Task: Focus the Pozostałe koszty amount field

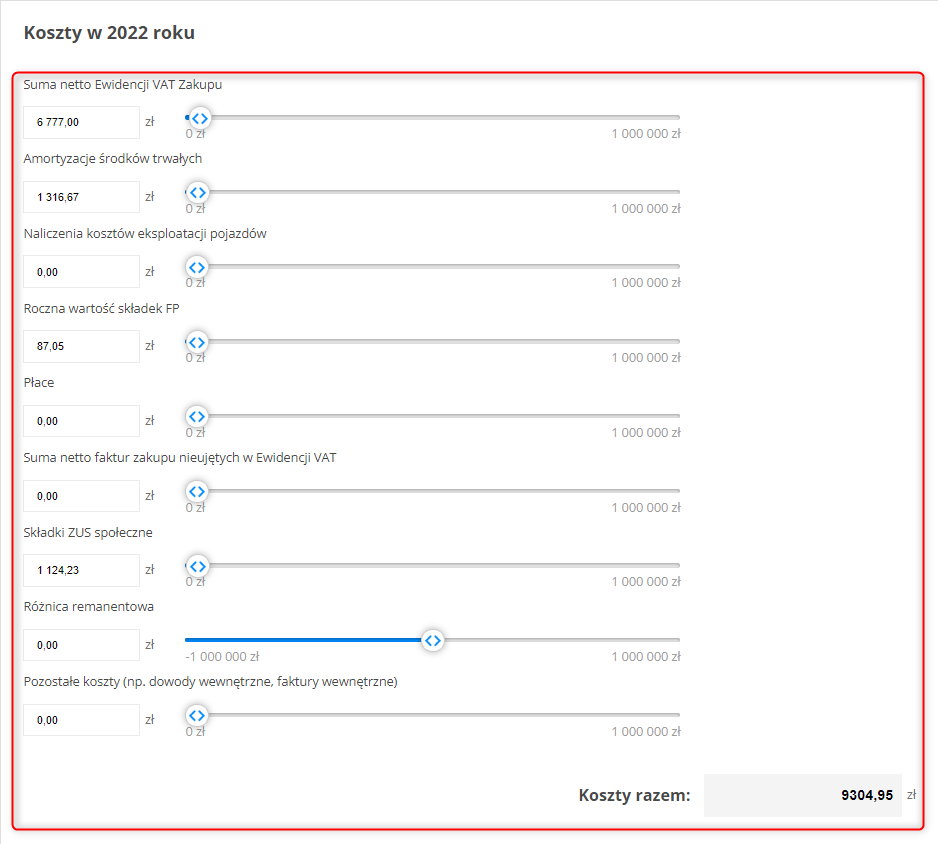Action: coord(81,720)
